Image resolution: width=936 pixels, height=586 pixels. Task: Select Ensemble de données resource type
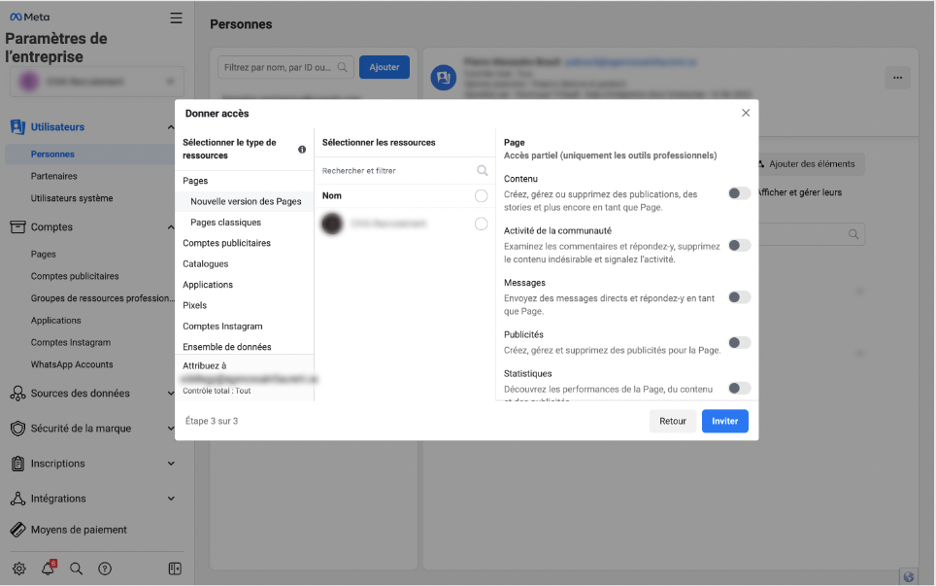coord(227,347)
